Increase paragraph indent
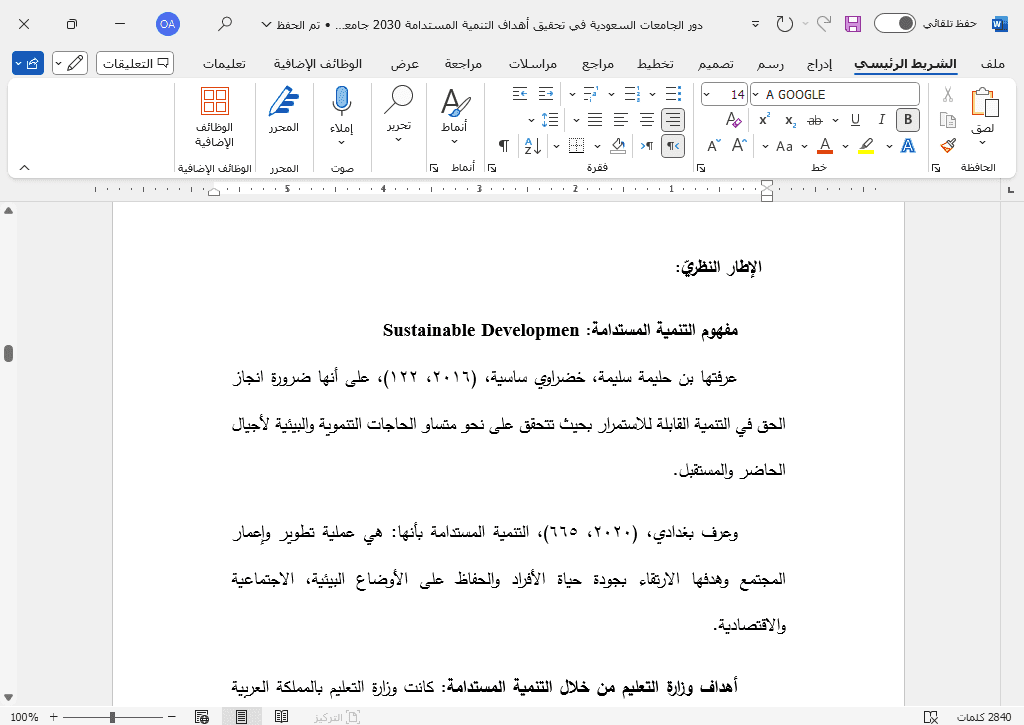This screenshot has width=1024, height=725. (x=520, y=94)
